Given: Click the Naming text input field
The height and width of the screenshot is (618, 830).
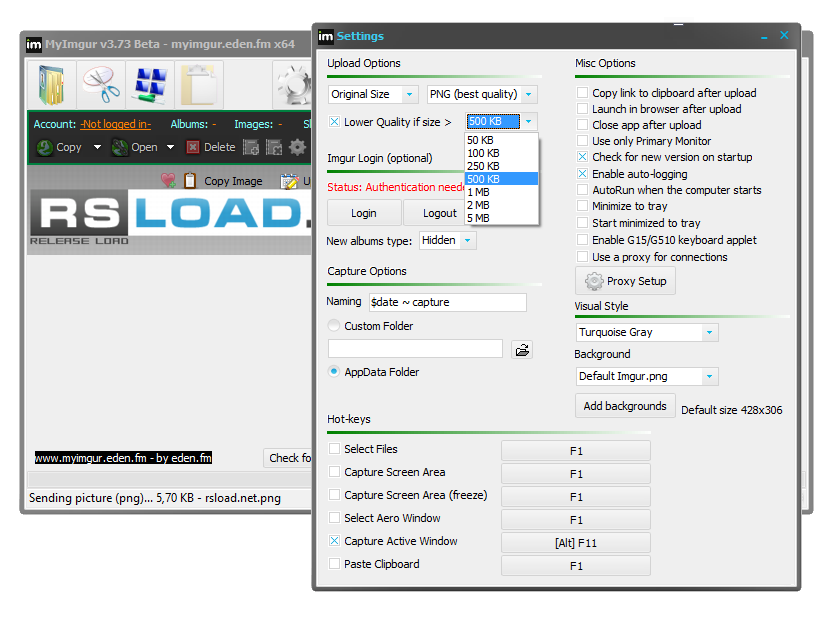Looking at the screenshot, I should (x=447, y=302).
